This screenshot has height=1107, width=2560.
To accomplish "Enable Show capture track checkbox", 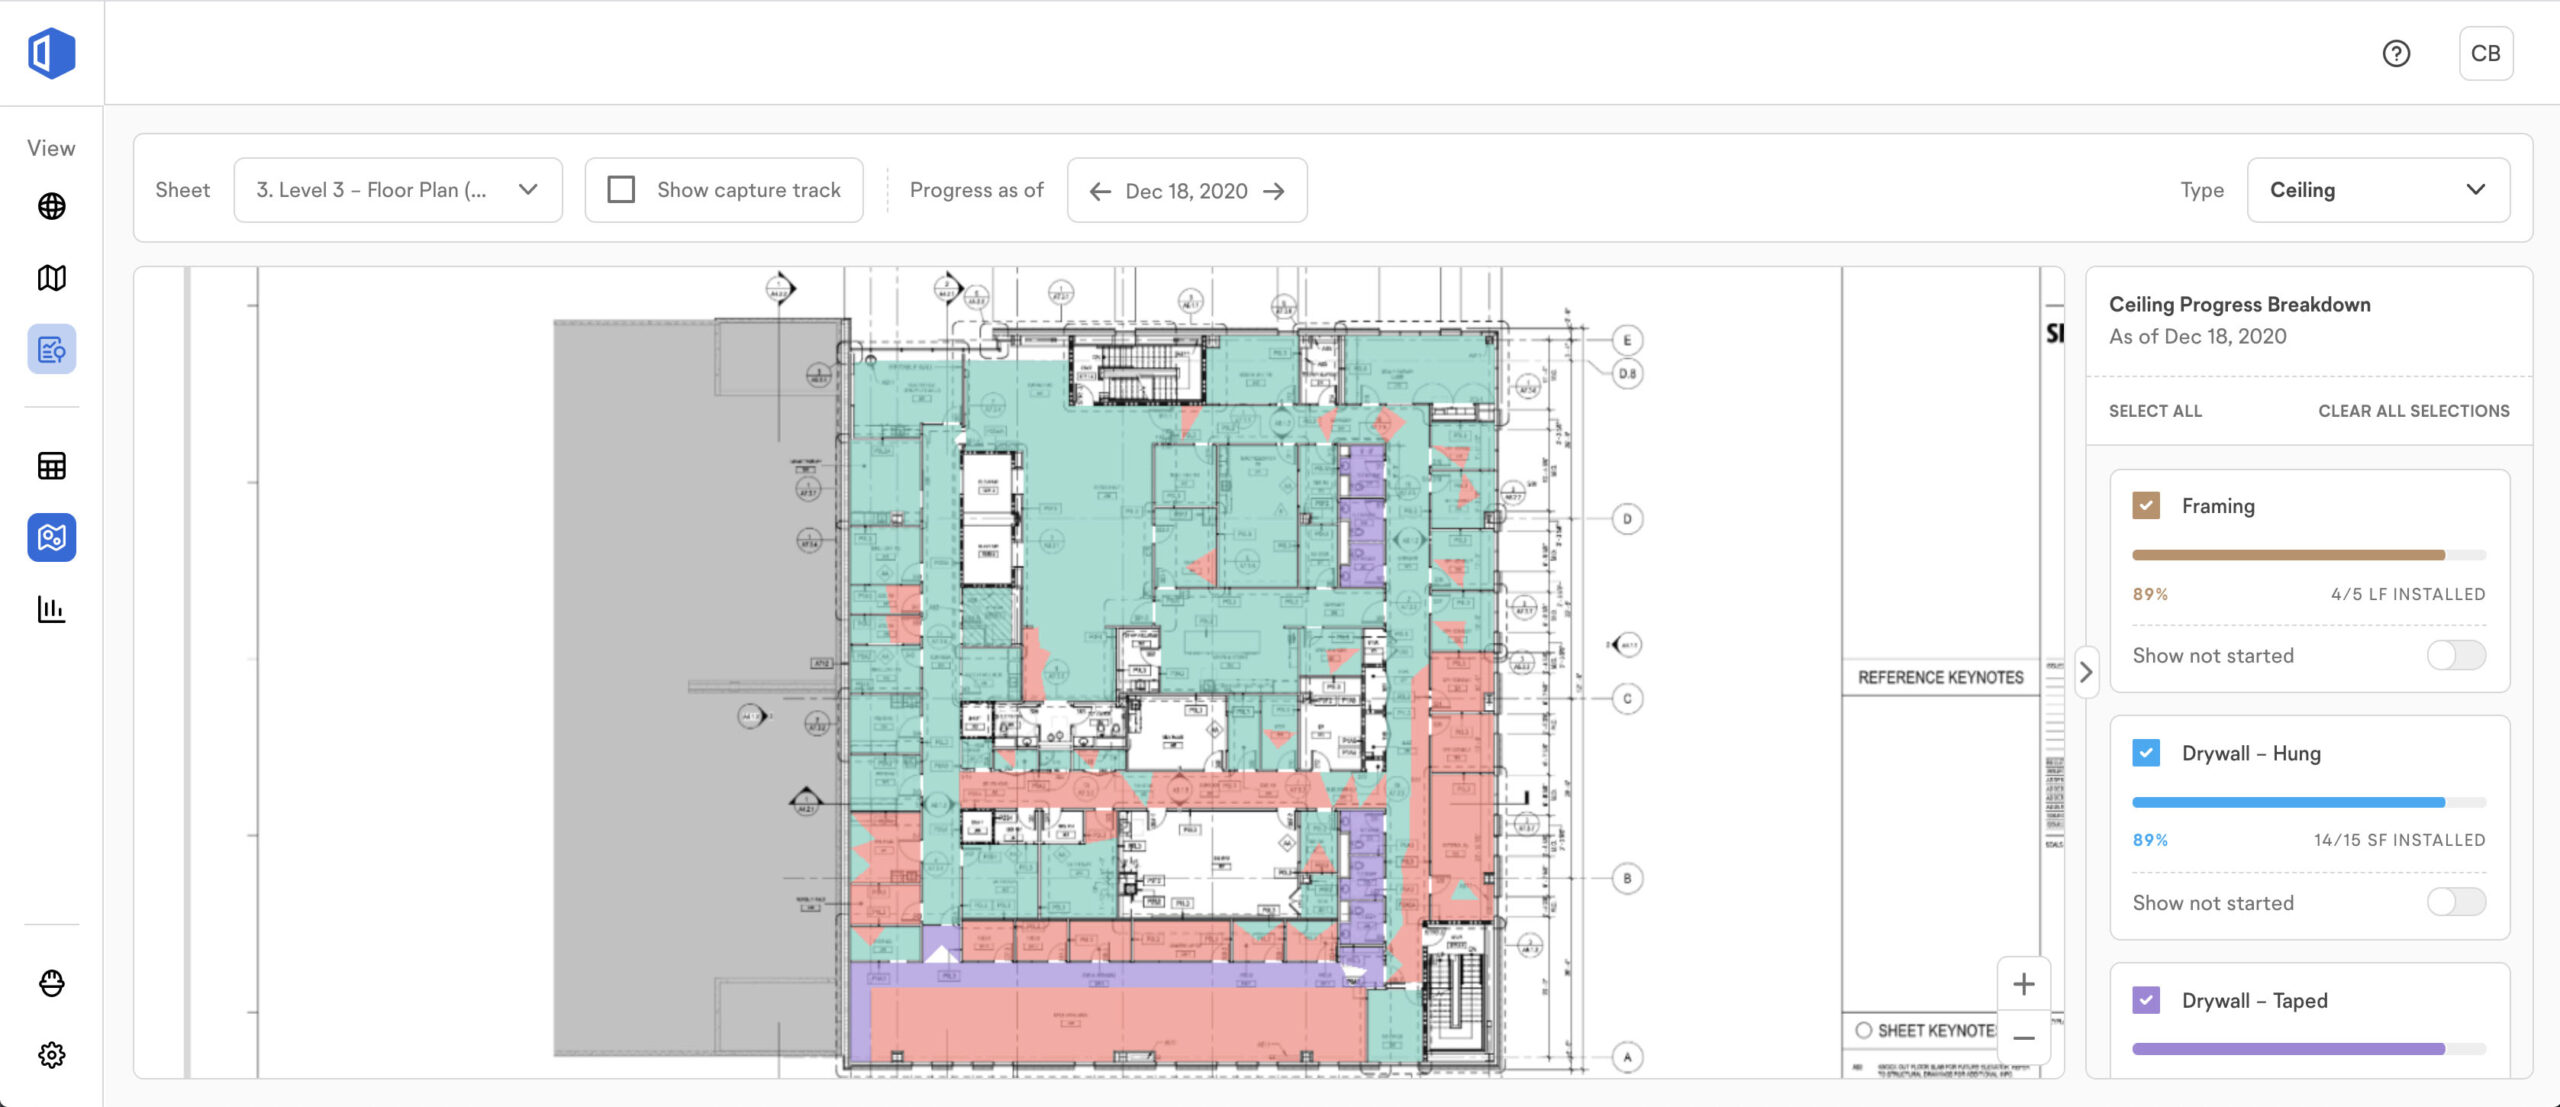I will click(621, 190).
